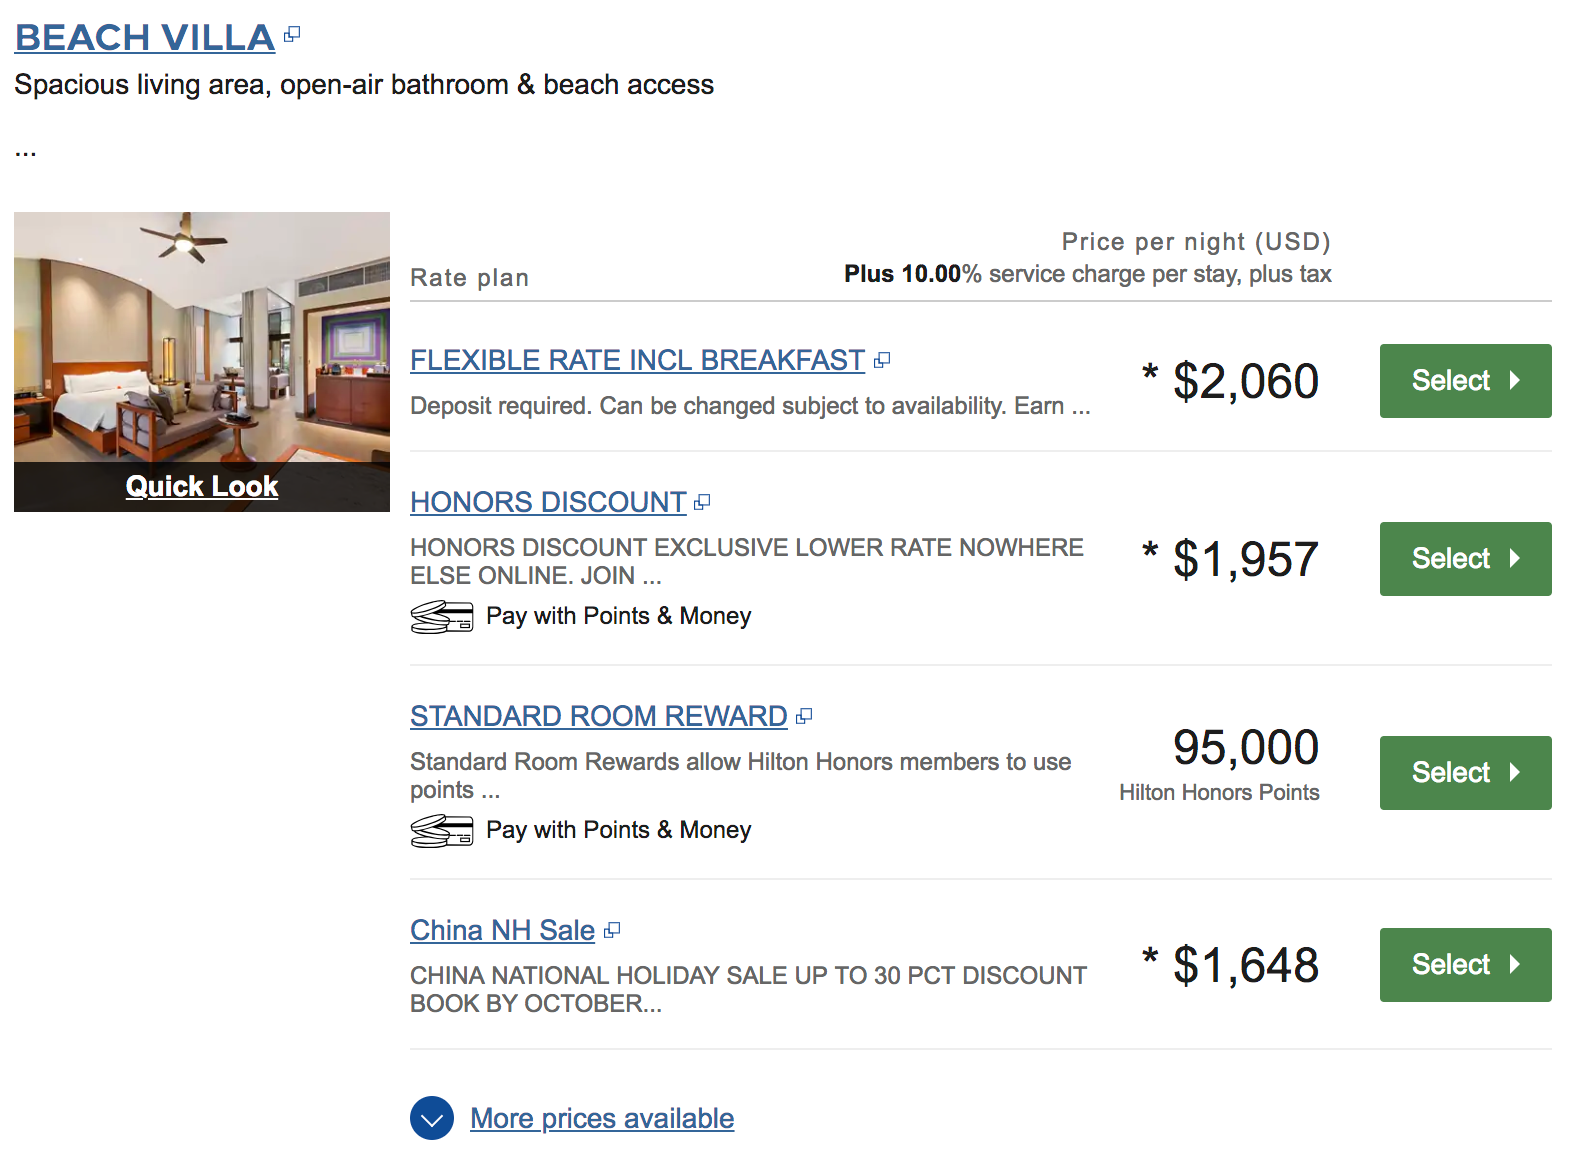View China NH Sale rate details

[502, 930]
